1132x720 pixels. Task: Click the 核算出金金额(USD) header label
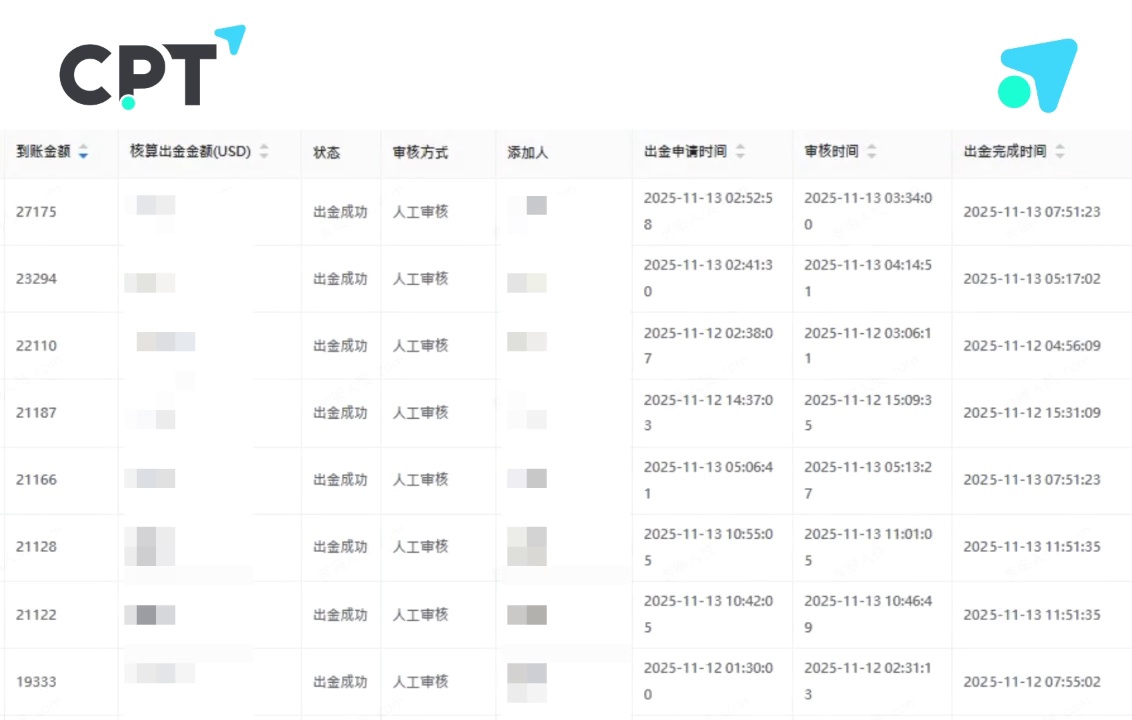[191, 151]
